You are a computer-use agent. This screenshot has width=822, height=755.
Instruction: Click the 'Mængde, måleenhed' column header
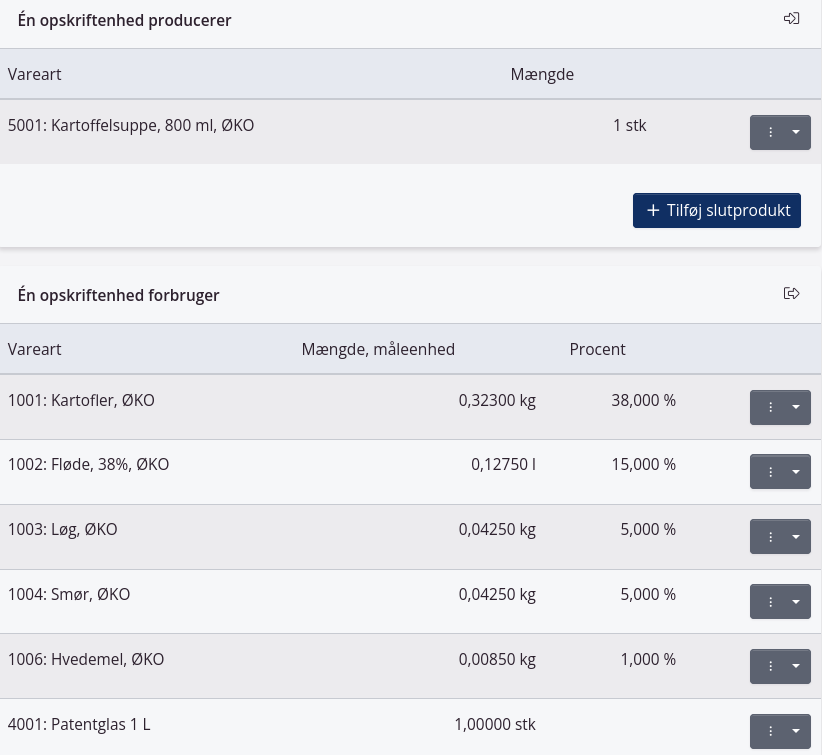tap(378, 349)
